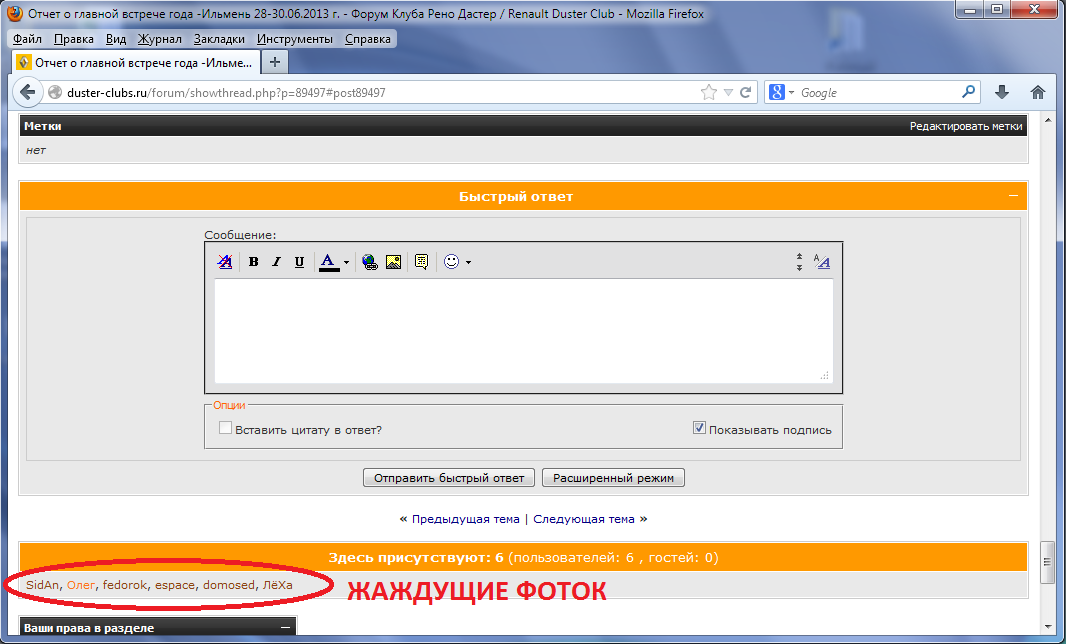Click the text color swatch 'A'
1066x644 pixels.
click(328, 262)
